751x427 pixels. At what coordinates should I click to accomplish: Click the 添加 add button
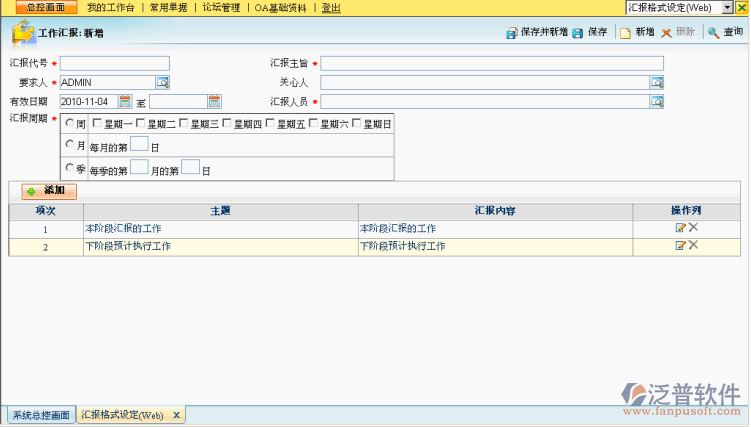(x=49, y=191)
